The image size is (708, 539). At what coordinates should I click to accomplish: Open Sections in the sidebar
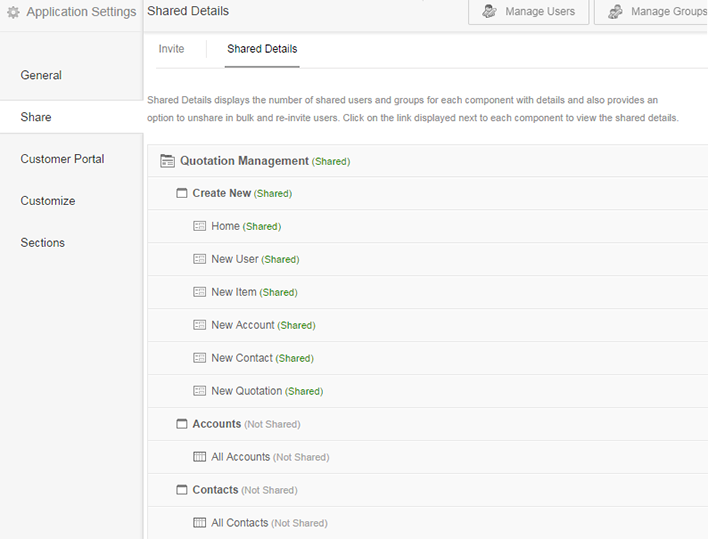(x=42, y=243)
